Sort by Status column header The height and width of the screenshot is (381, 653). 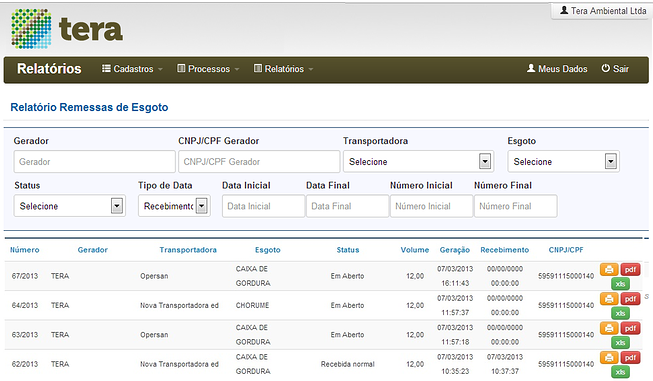[x=348, y=250]
